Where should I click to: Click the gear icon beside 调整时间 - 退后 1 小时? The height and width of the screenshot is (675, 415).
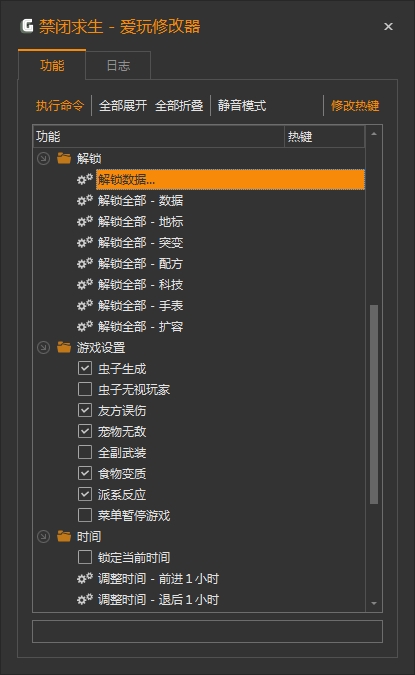click(85, 599)
